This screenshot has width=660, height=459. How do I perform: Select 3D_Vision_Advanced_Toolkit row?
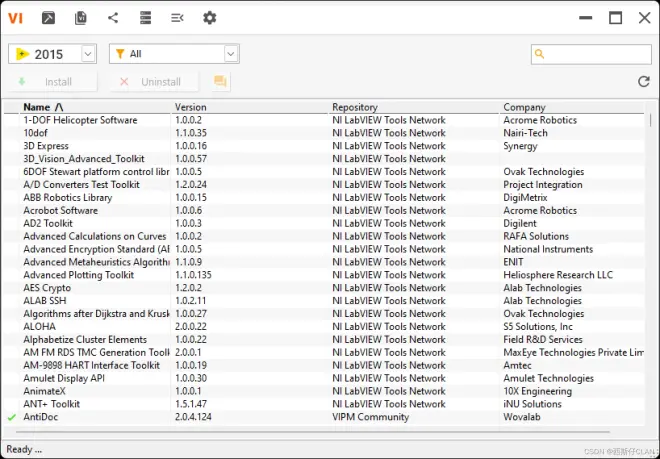[x=324, y=159]
